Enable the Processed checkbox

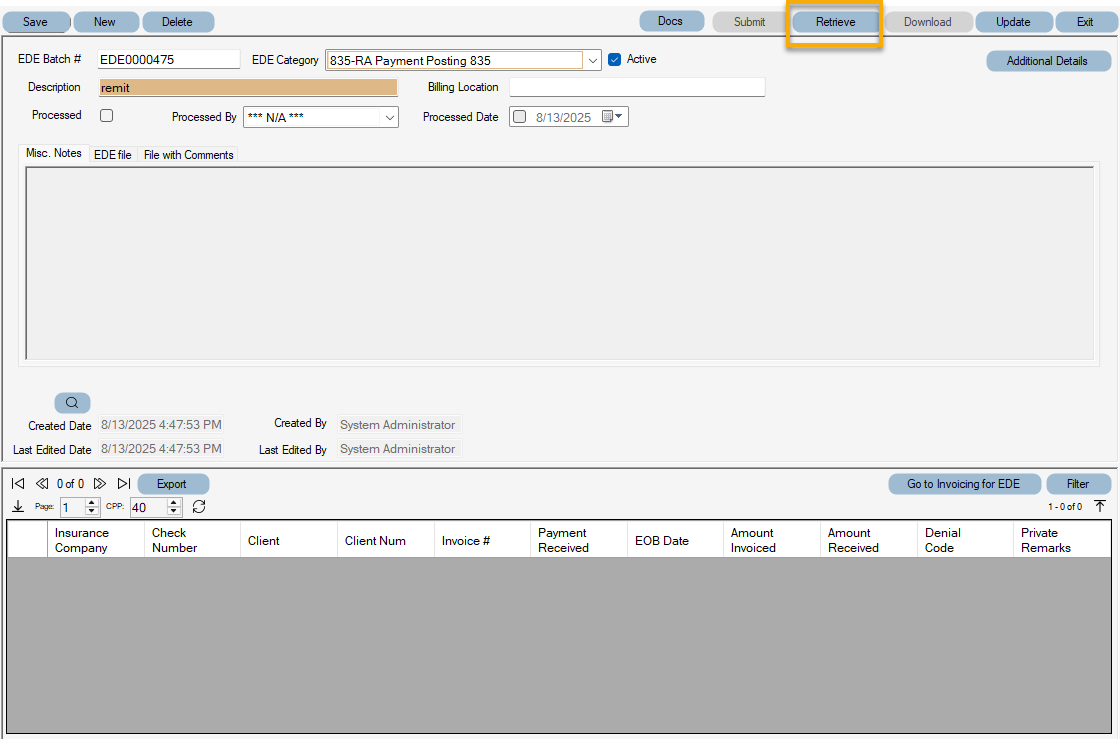pos(106,115)
